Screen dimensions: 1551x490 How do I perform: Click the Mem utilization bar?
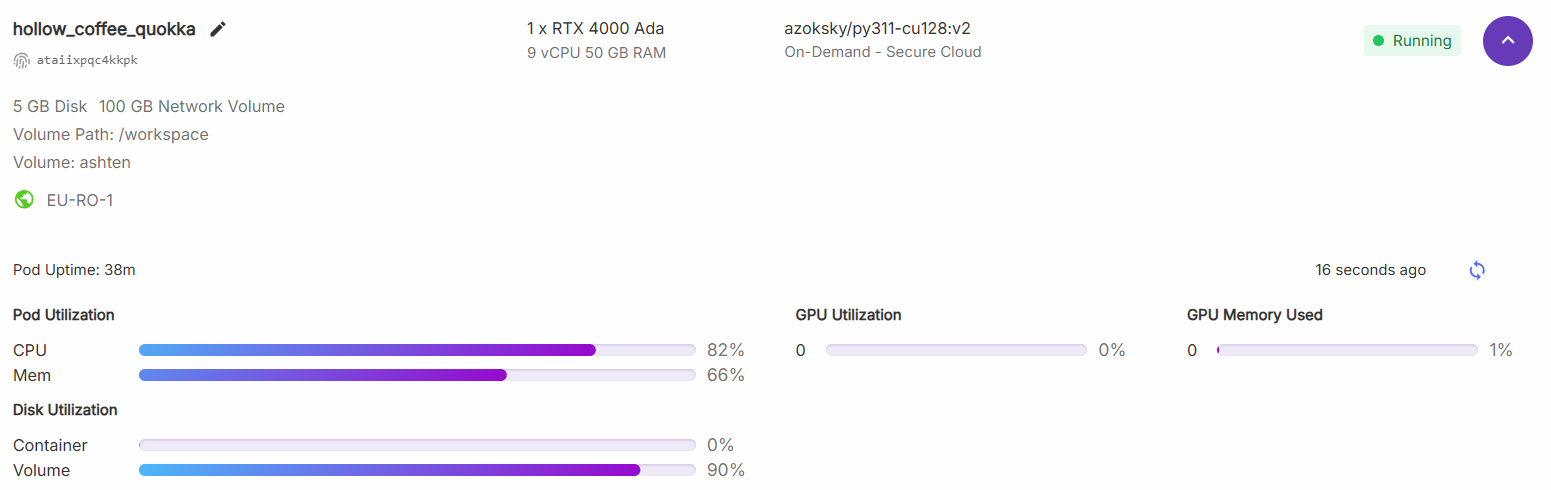[x=417, y=375]
